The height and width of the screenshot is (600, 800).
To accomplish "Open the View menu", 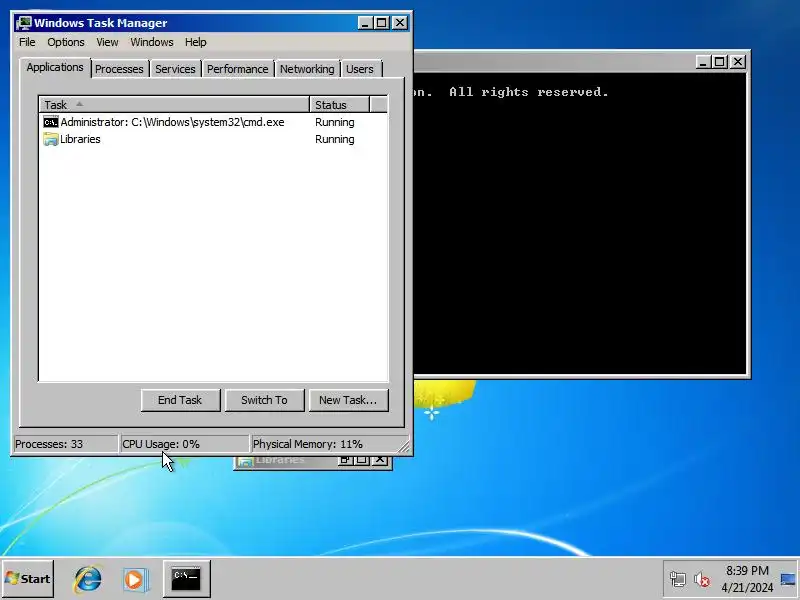I will point(107,42).
